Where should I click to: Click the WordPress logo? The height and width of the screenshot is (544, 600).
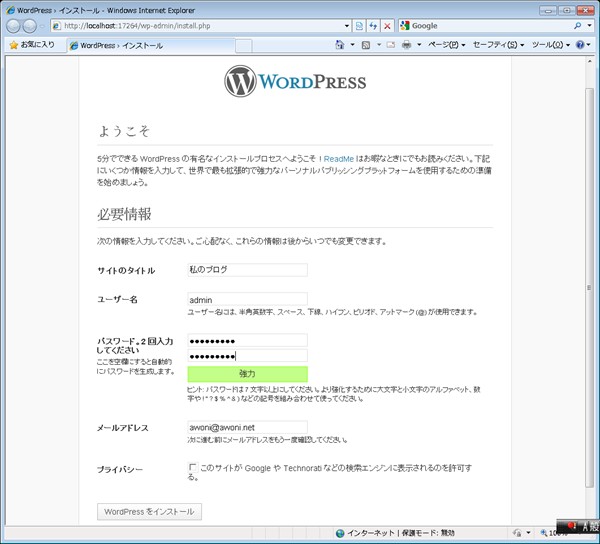[x=295, y=81]
